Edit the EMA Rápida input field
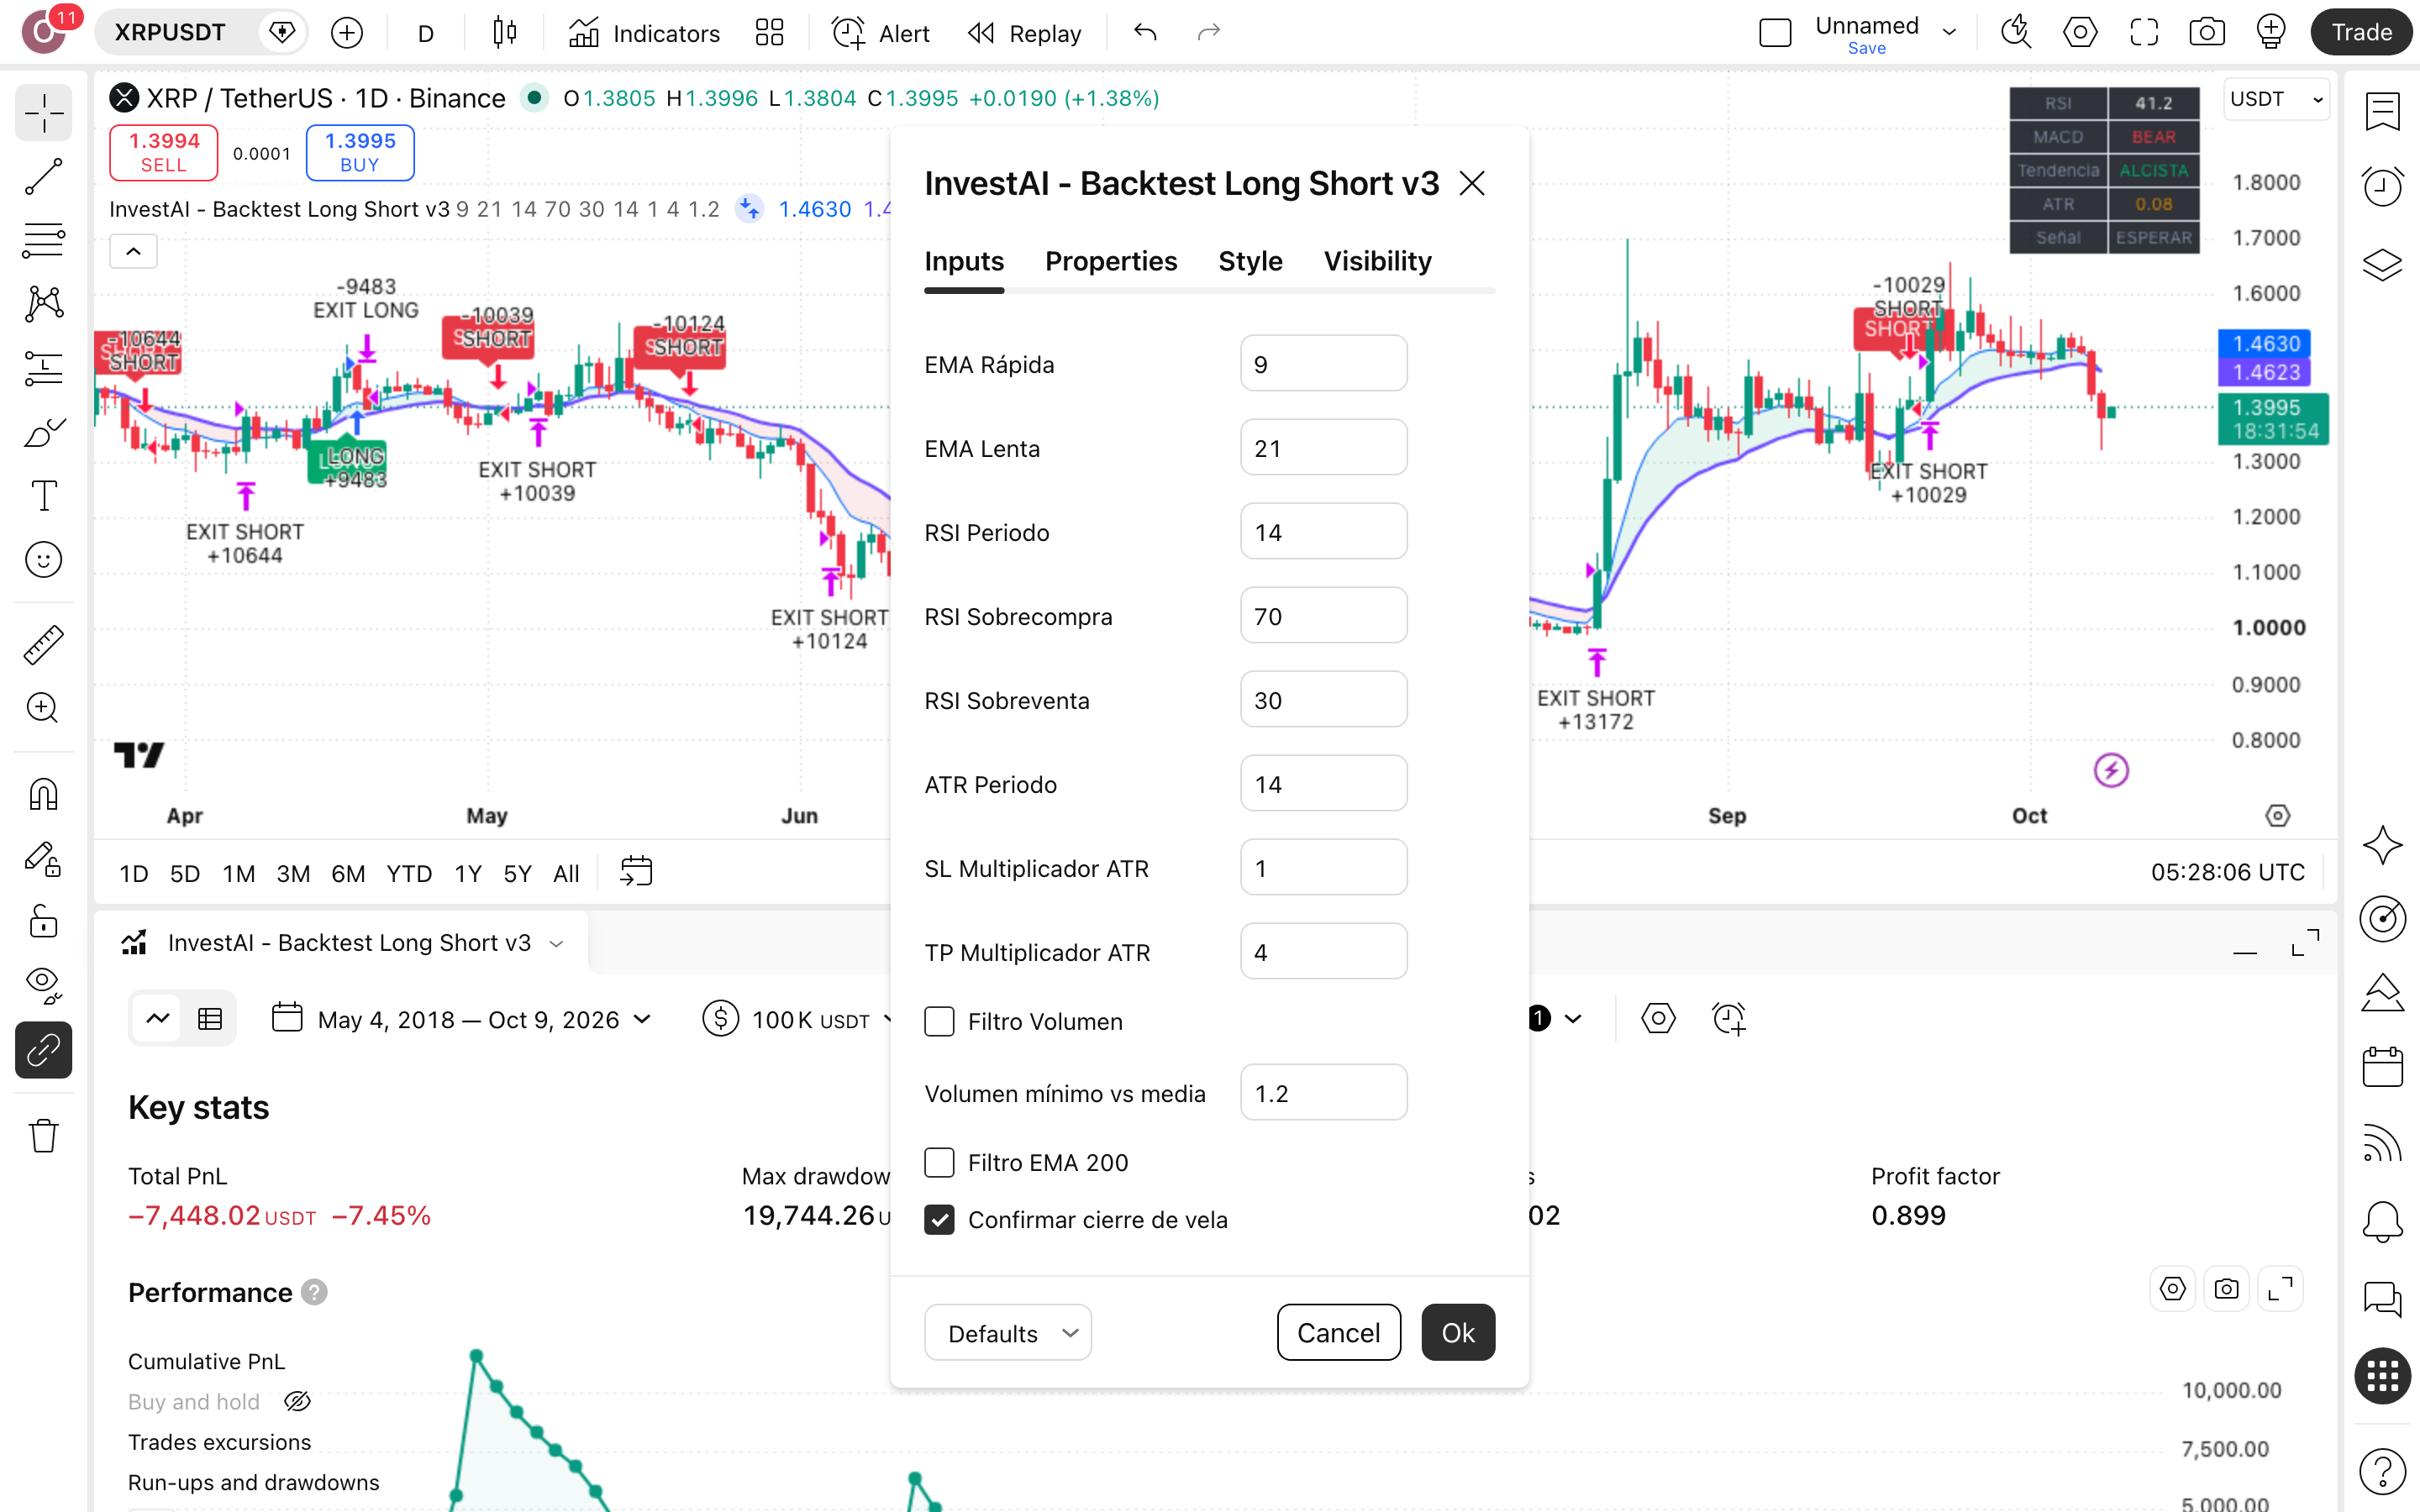This screenshot has height=1512, width=2420. (x=1323, y=364)
